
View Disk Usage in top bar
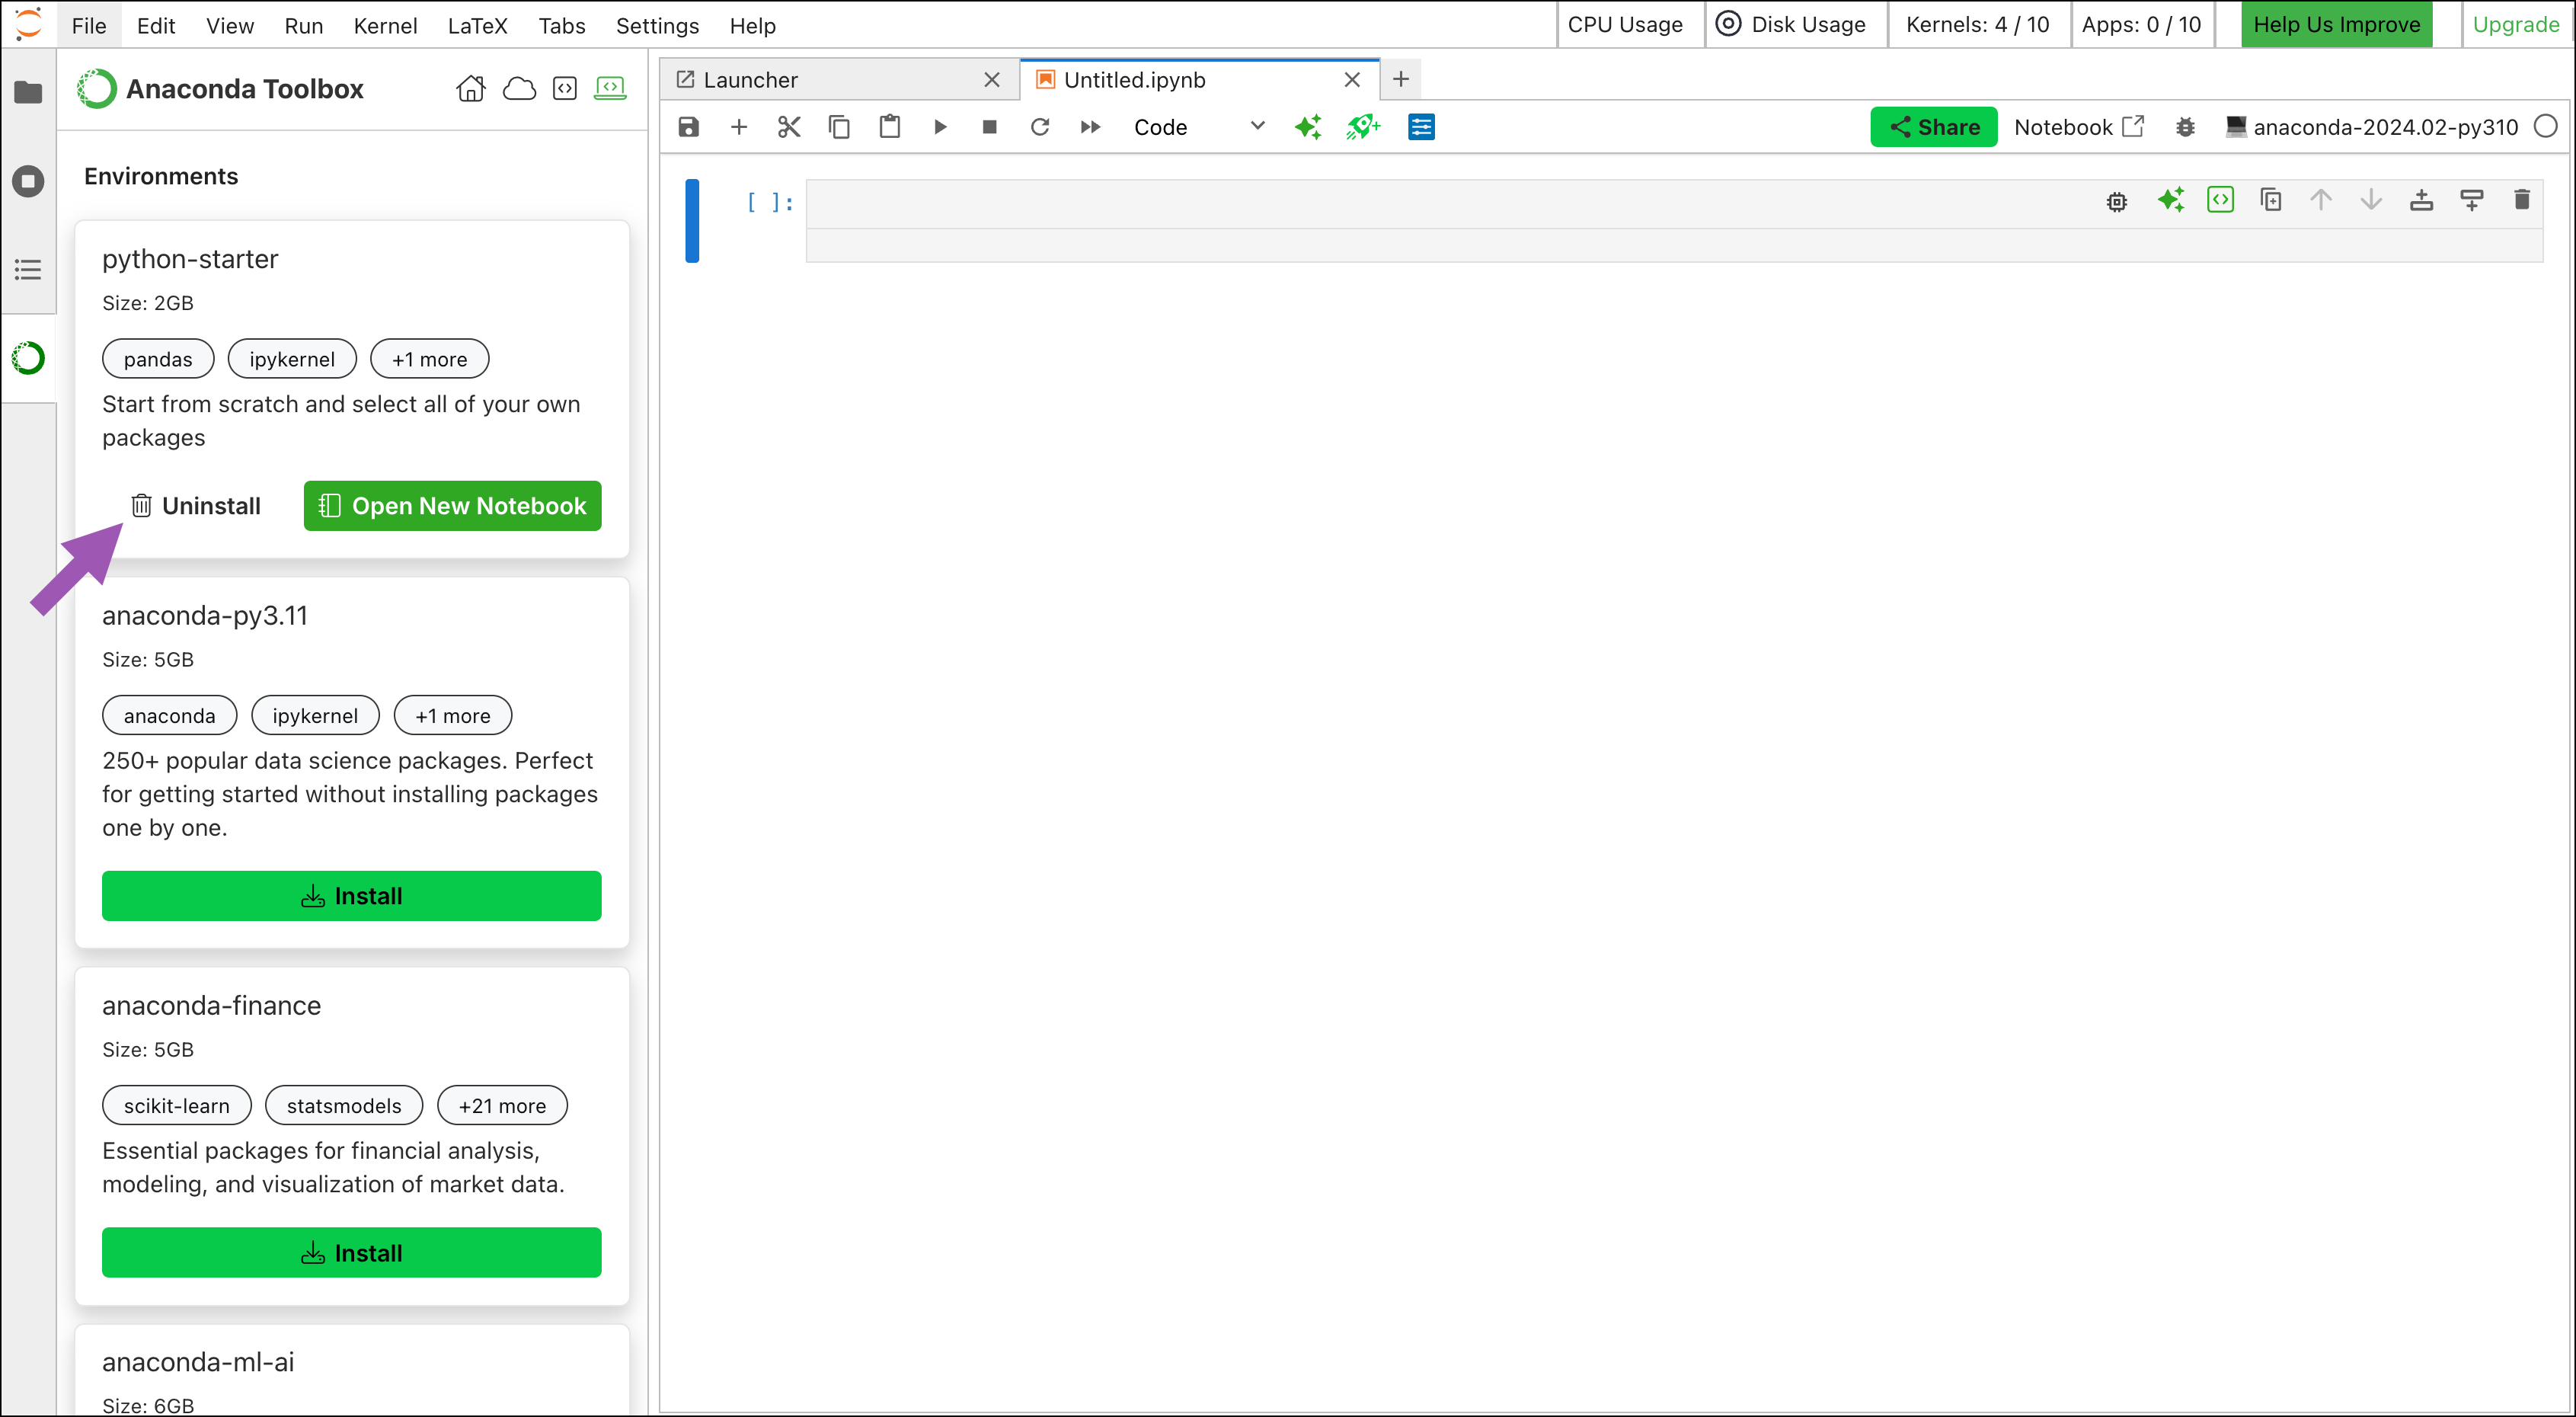click(x=1792, y=25)
